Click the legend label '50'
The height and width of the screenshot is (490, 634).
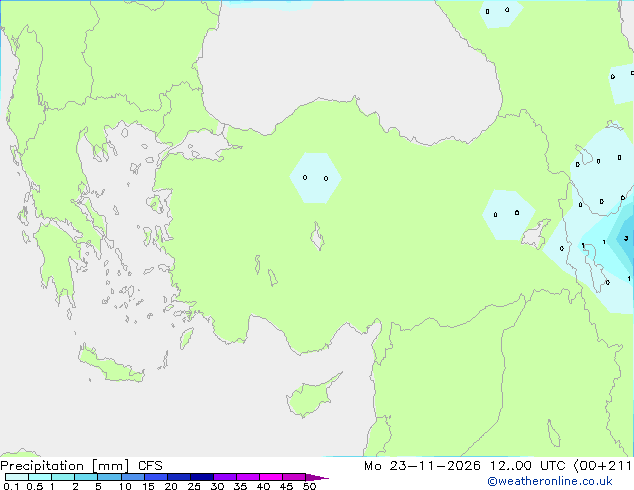(x=309, y=486)
